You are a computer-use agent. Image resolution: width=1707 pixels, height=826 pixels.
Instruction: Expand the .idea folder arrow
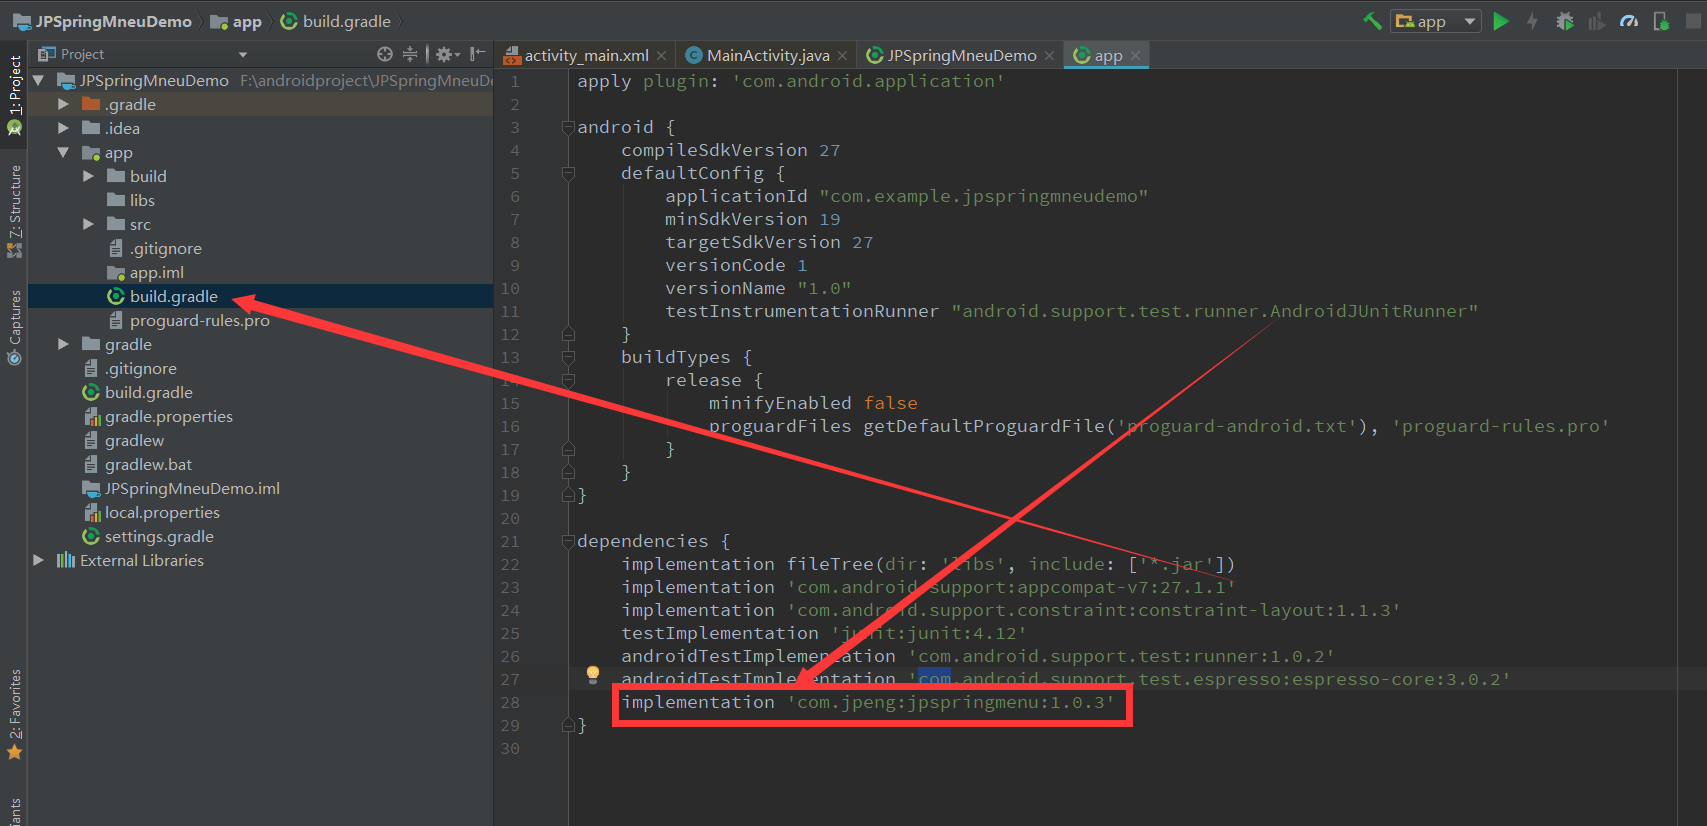[64, 128]
